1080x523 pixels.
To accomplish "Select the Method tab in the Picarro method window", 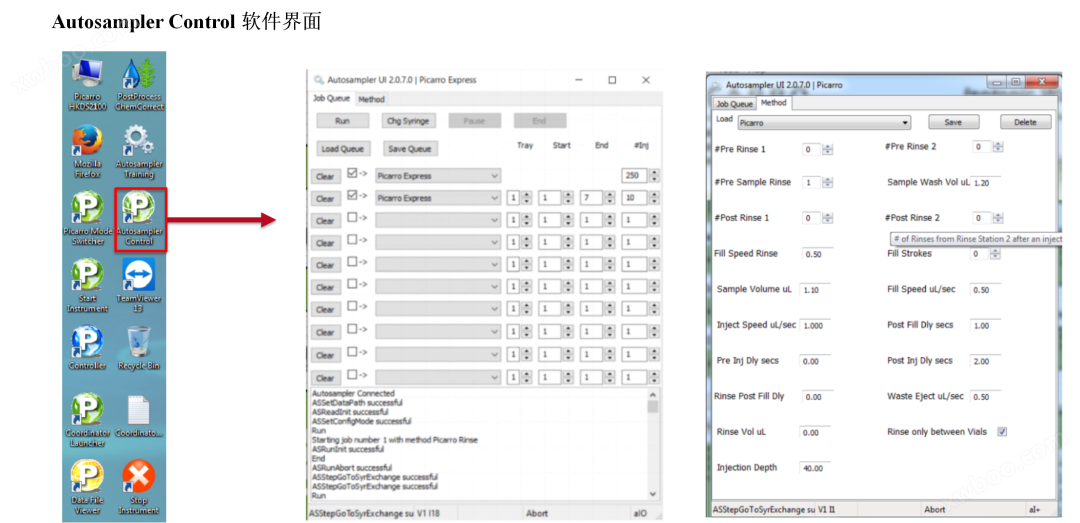I will [x=773, y=103].
